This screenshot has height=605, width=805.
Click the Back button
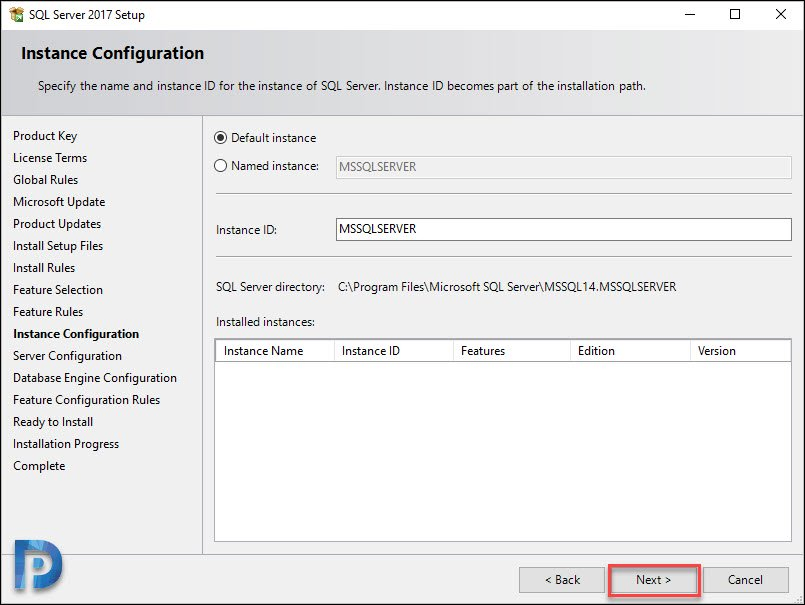[562, 580]
